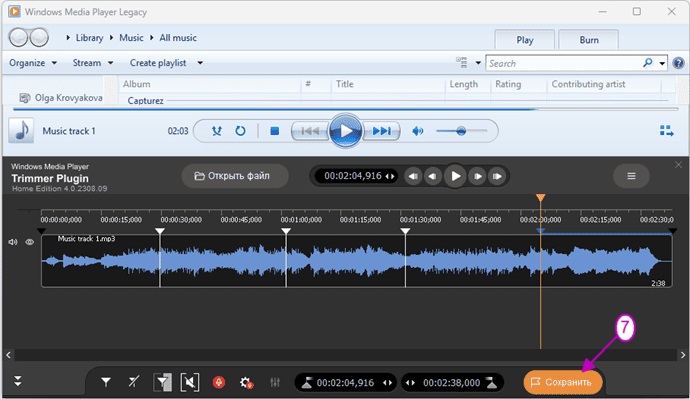690x399 pixels.
Task: Click the Back navigation button
Action: [18, 38]
